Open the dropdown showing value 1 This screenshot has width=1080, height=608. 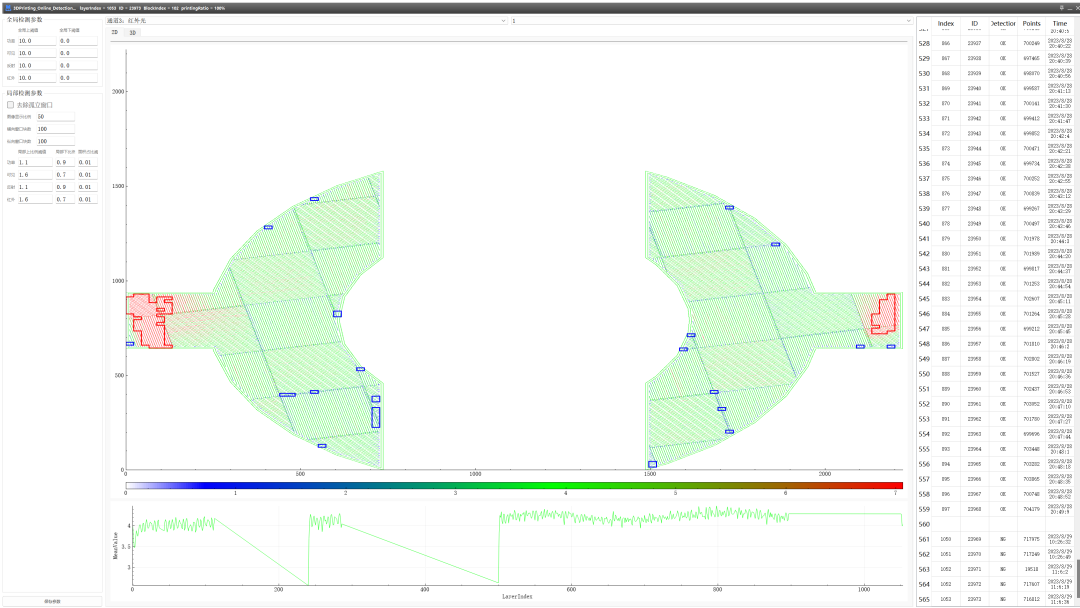(712, 21)
